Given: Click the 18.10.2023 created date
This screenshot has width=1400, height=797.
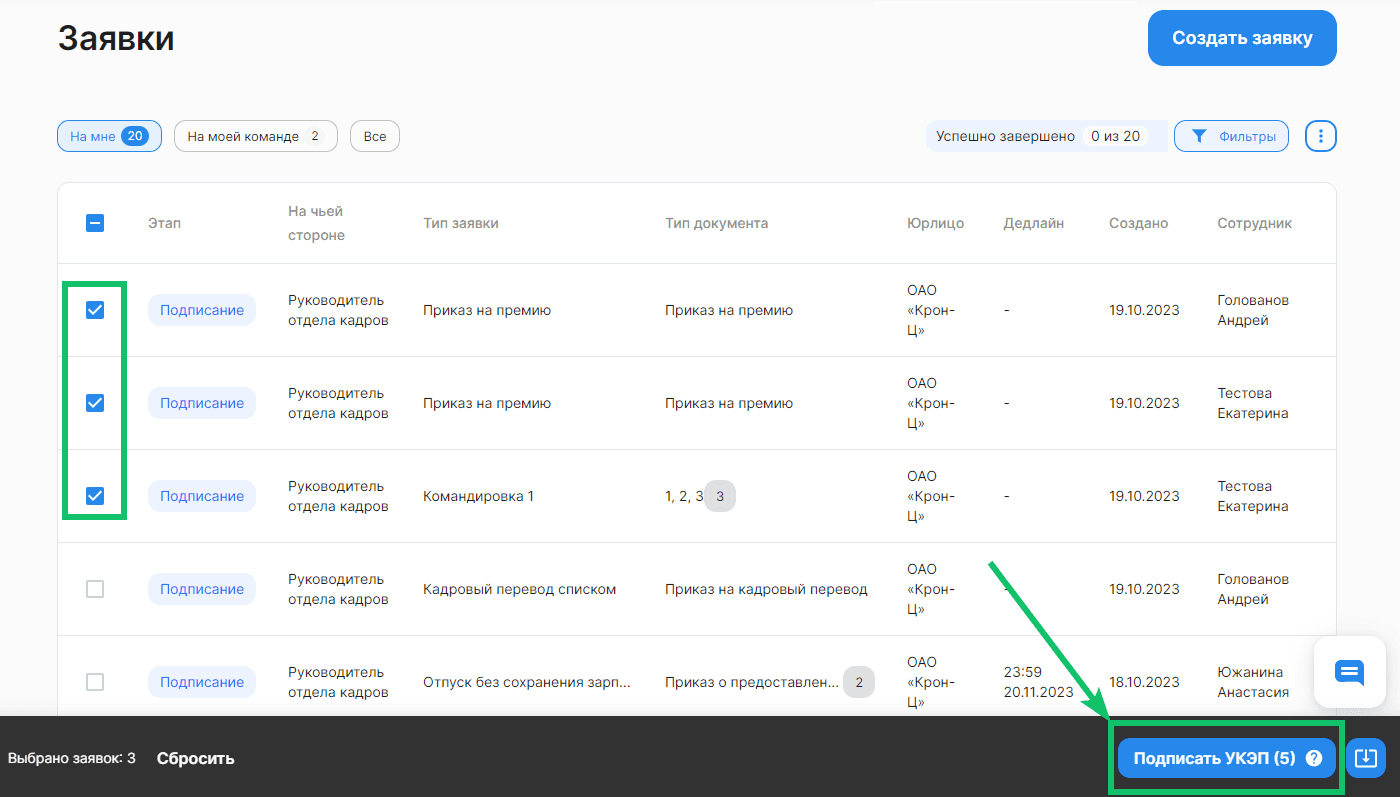Looking at the screenshot, I should click(x=1144, y=682).
